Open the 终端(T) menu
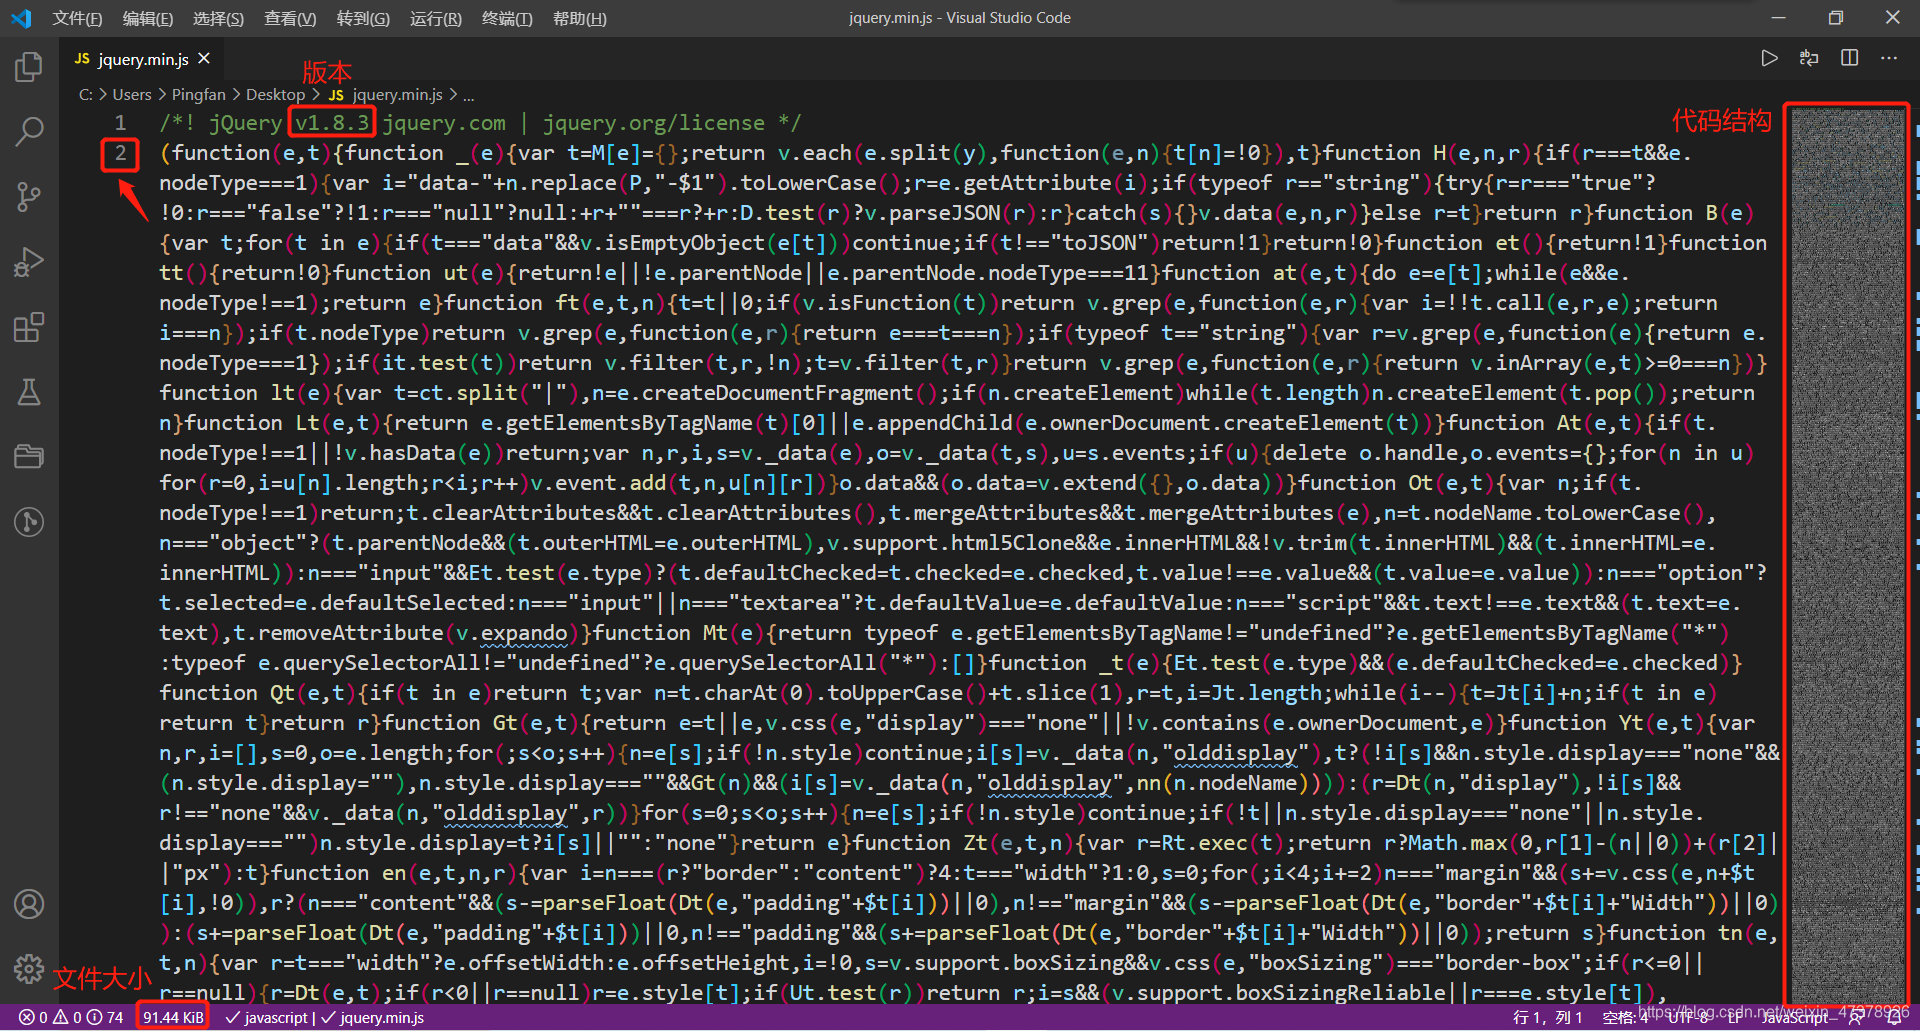The image size is (1920, 1031). (507, 18)
